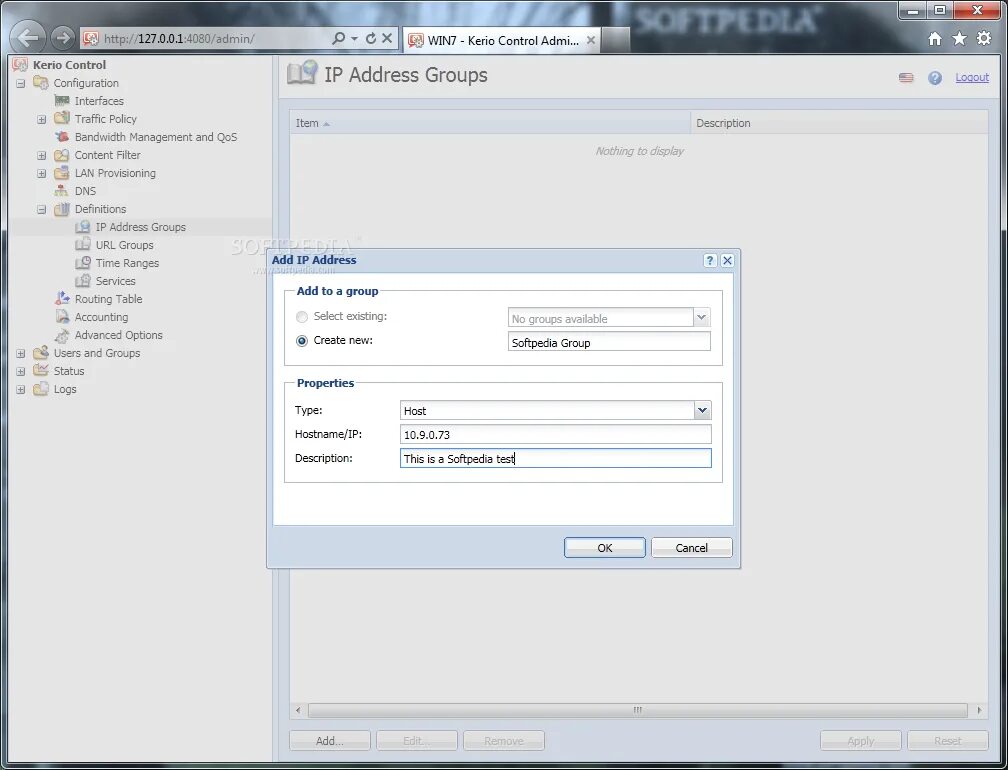The image size is (1008, 770).
Task: Open the Type dropdown showing Host
Action: pos(702,410)
